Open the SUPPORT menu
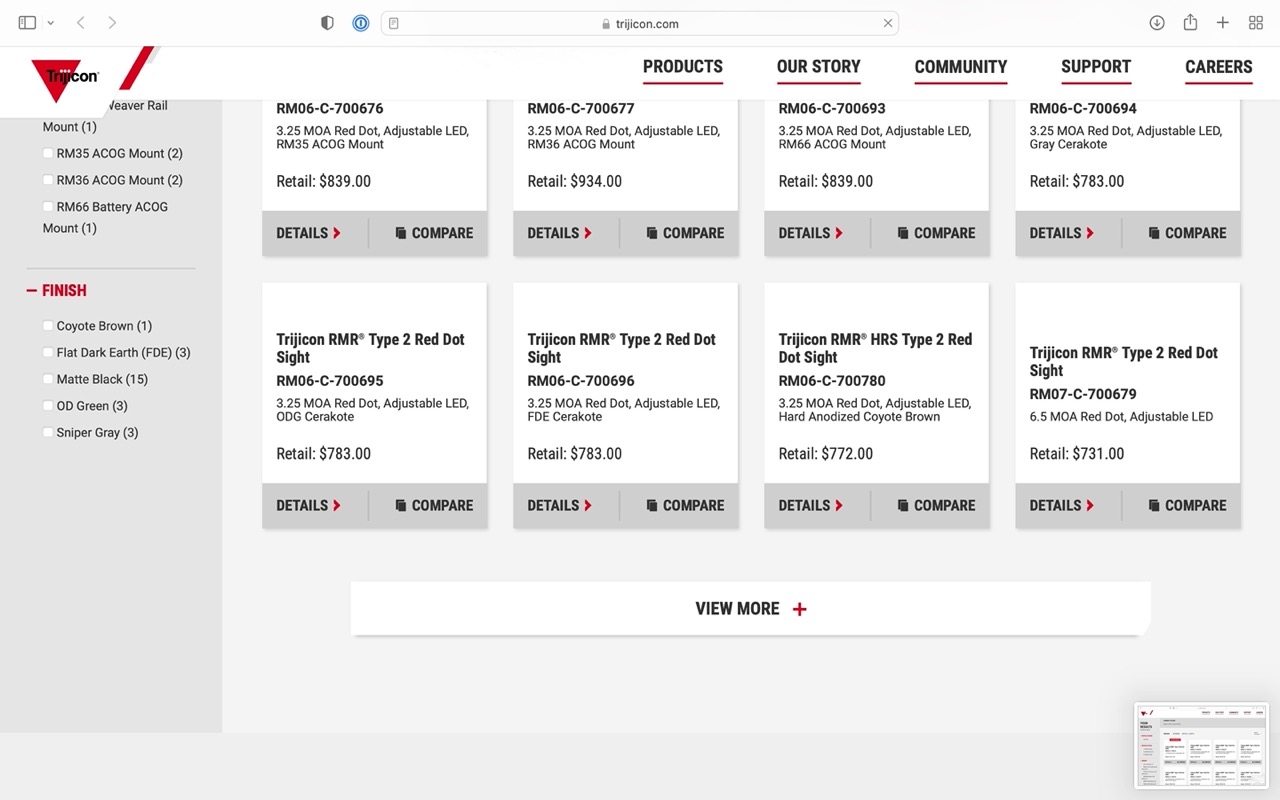 [x=1096, y=67]
